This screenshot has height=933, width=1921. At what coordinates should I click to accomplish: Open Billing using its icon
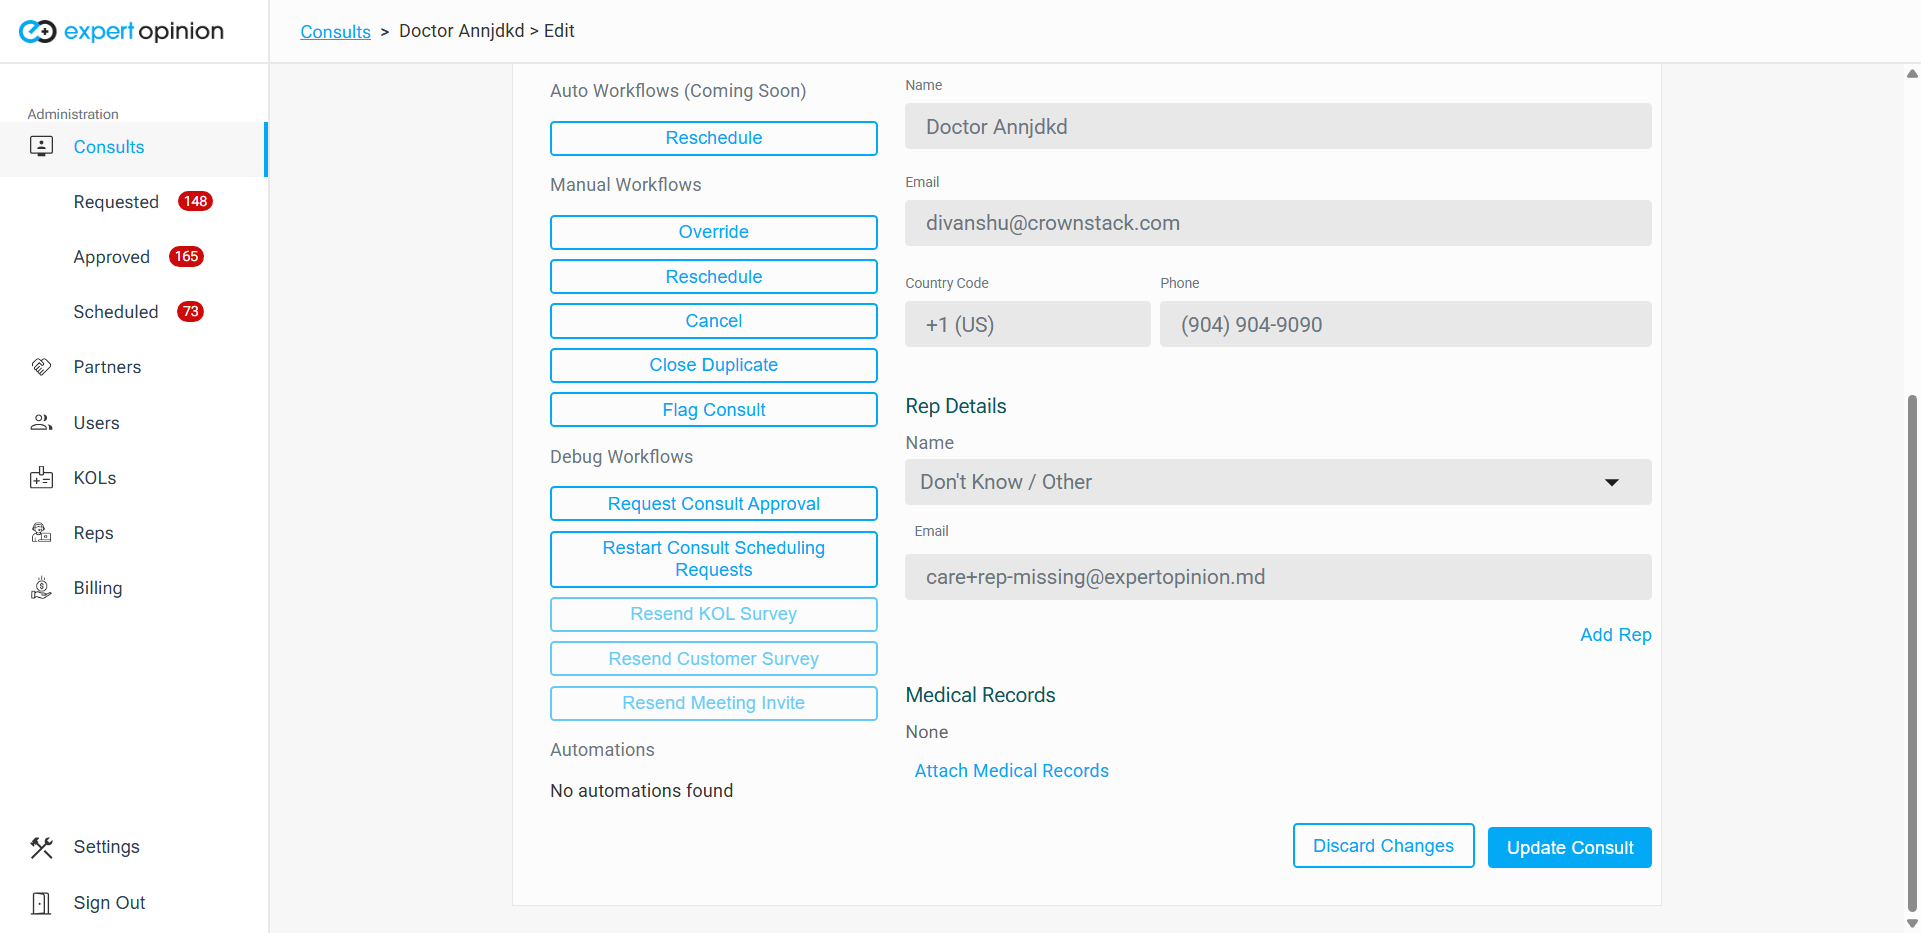(41, 588)
